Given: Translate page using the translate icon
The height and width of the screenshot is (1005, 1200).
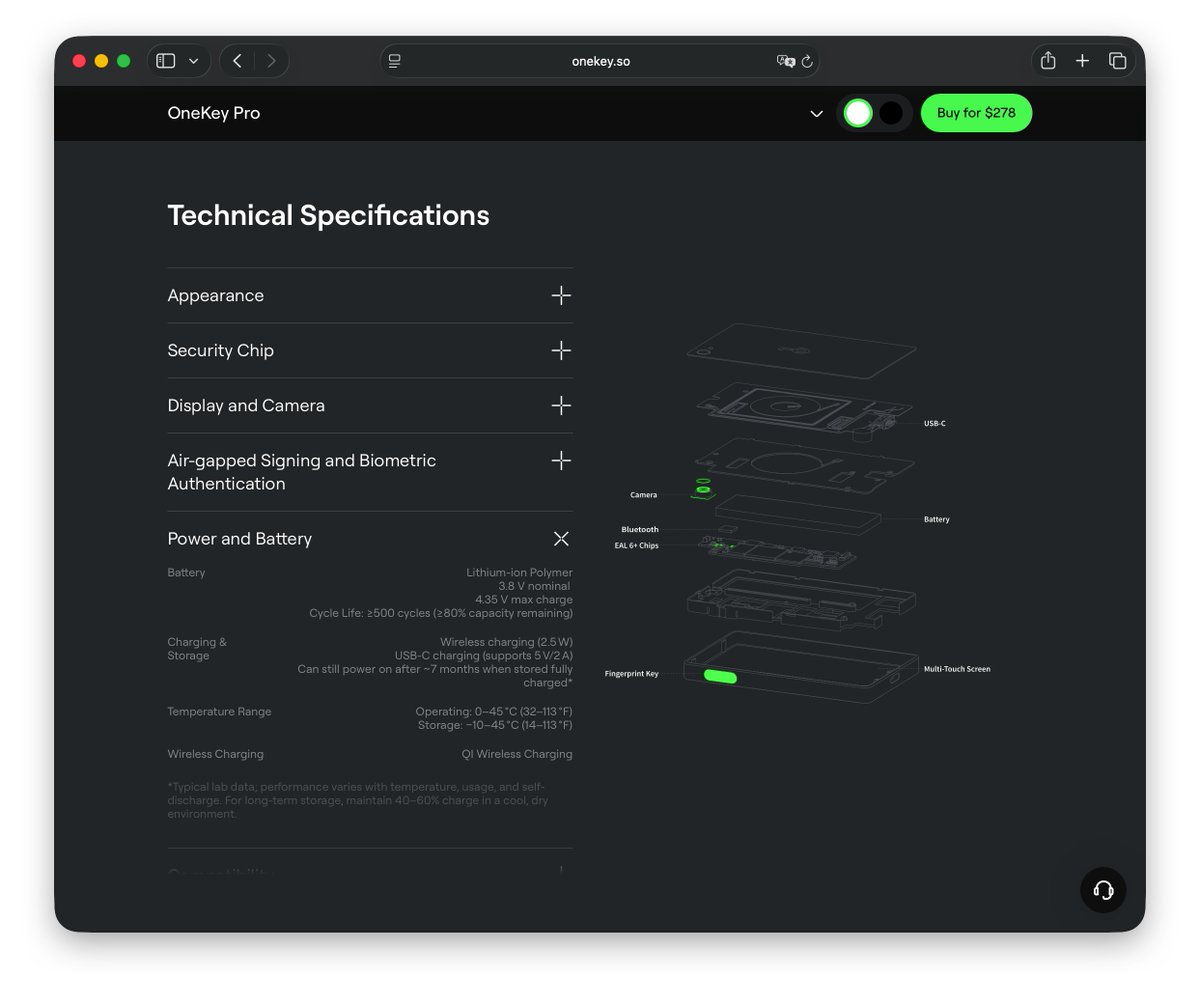Looking at the screenshot, I should 786,61.
